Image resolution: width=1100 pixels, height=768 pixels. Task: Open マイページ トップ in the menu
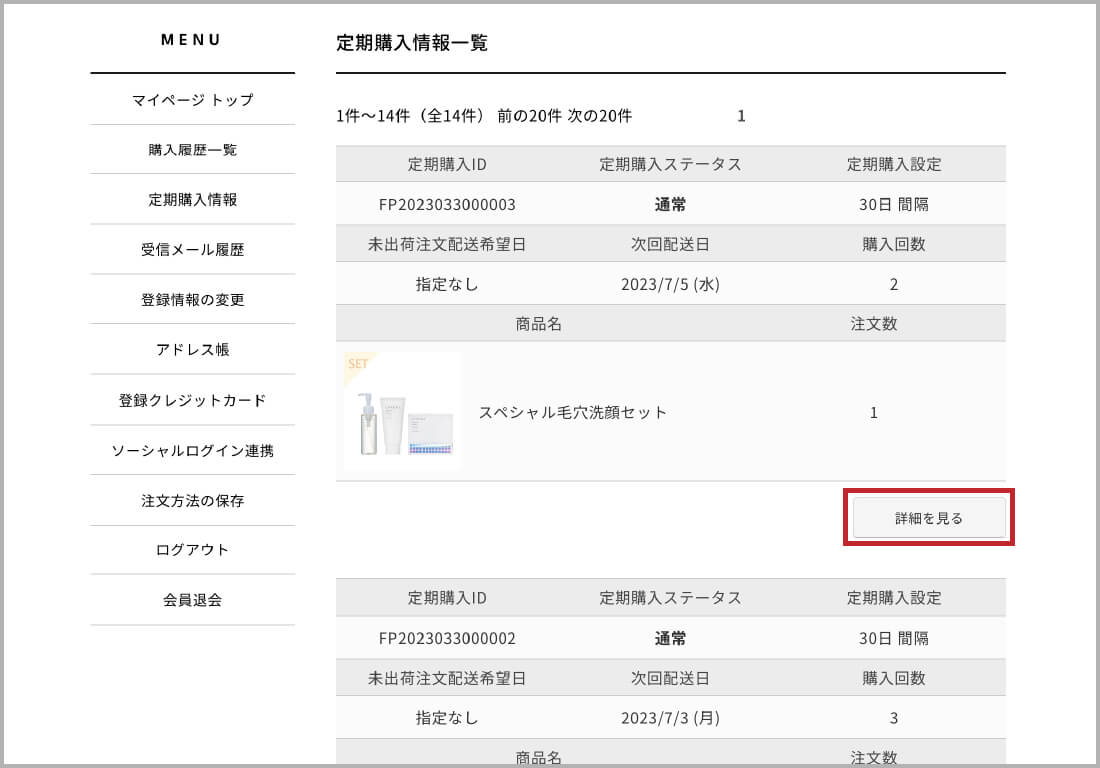[x=192, y=100]
